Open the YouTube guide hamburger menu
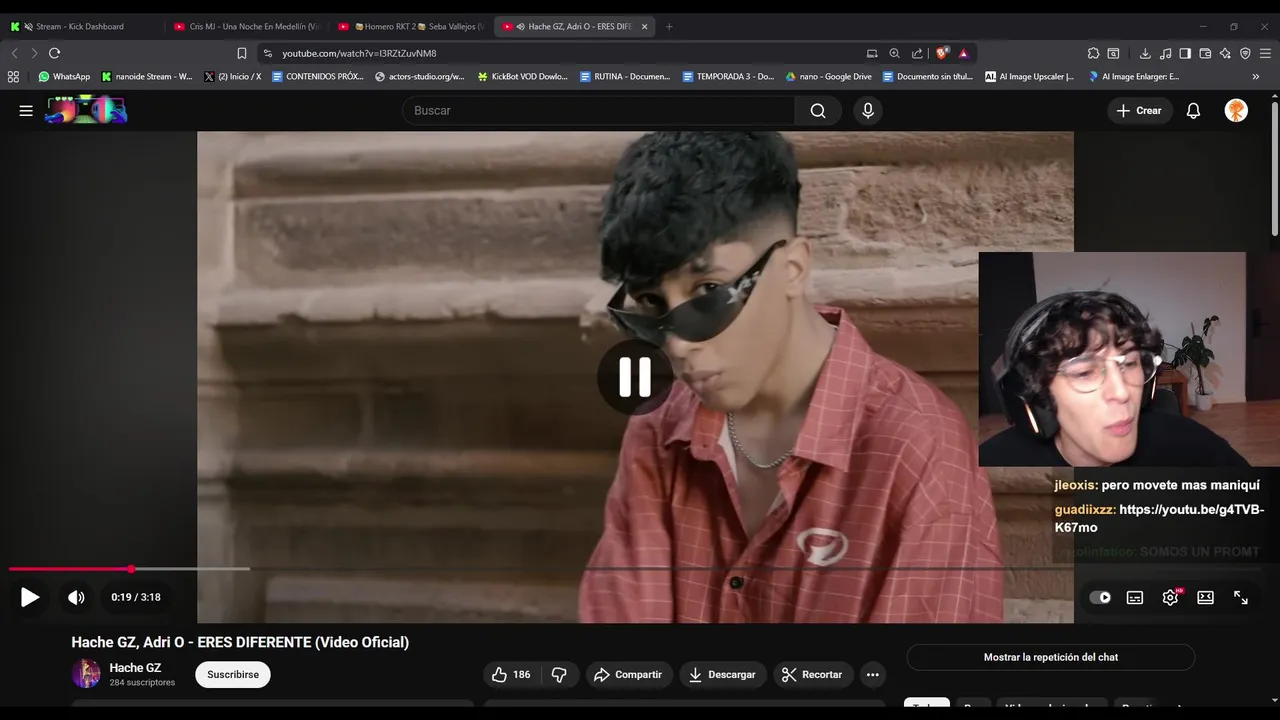 pyautogui.click(x=26, y=111)
